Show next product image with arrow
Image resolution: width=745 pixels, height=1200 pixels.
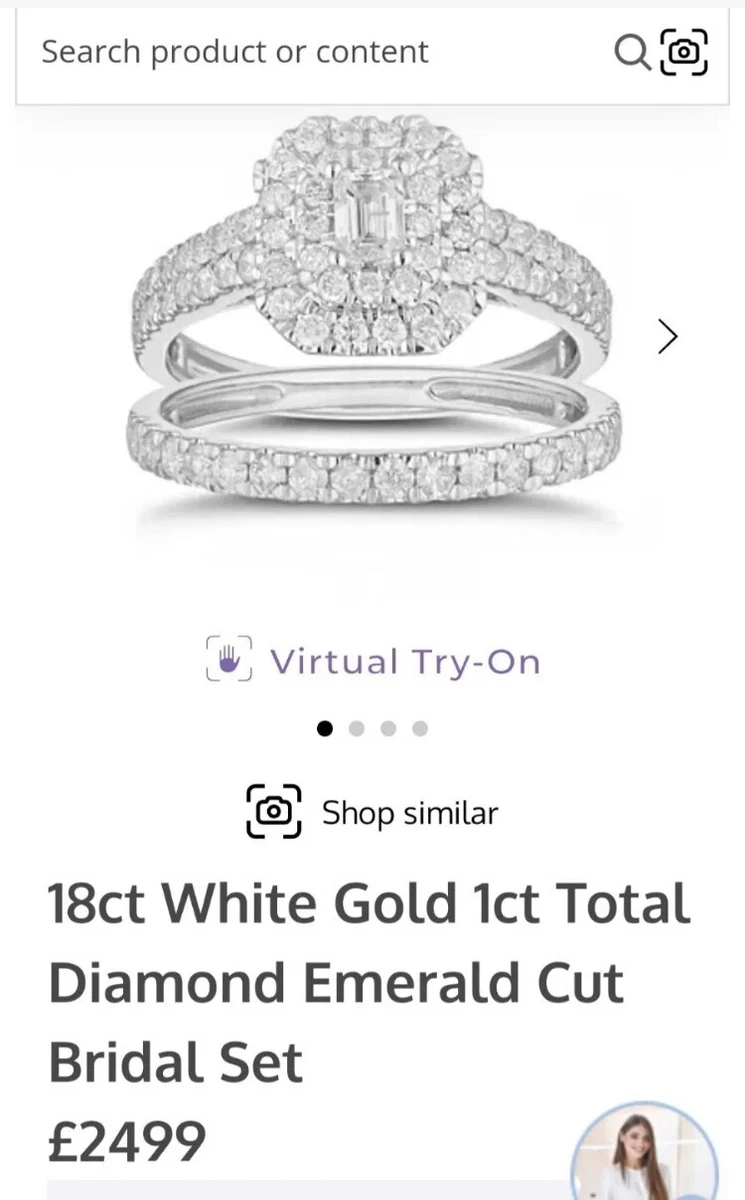tap(667, 337)
